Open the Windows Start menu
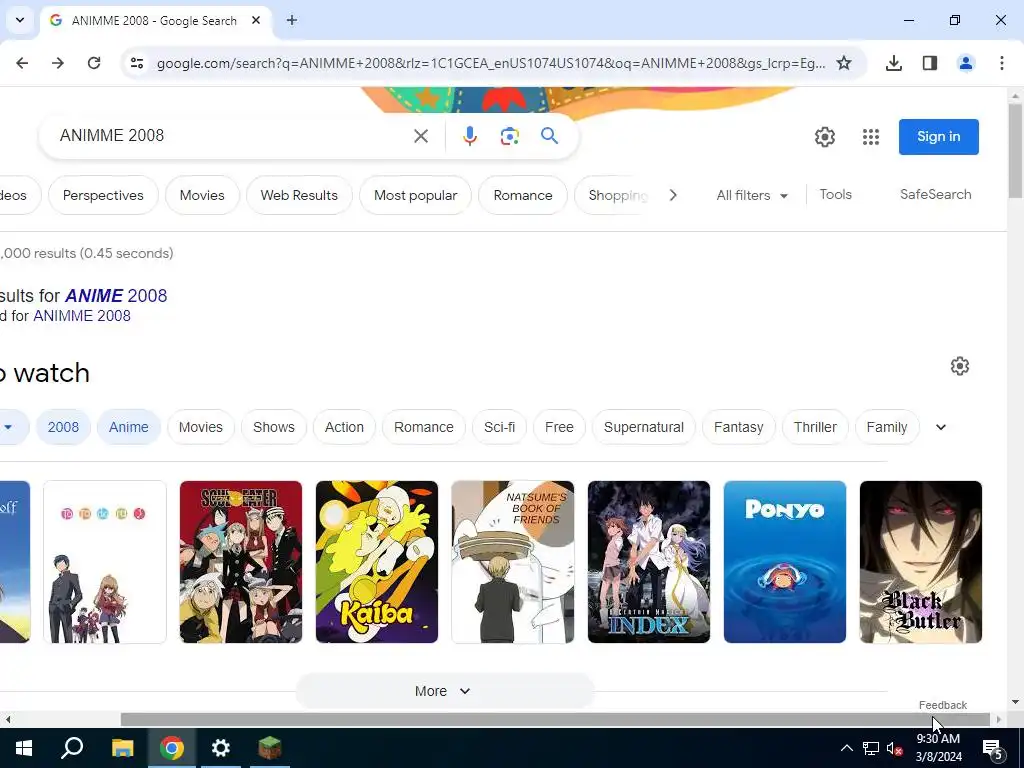 pyautogui.click(x=24, y=748)
